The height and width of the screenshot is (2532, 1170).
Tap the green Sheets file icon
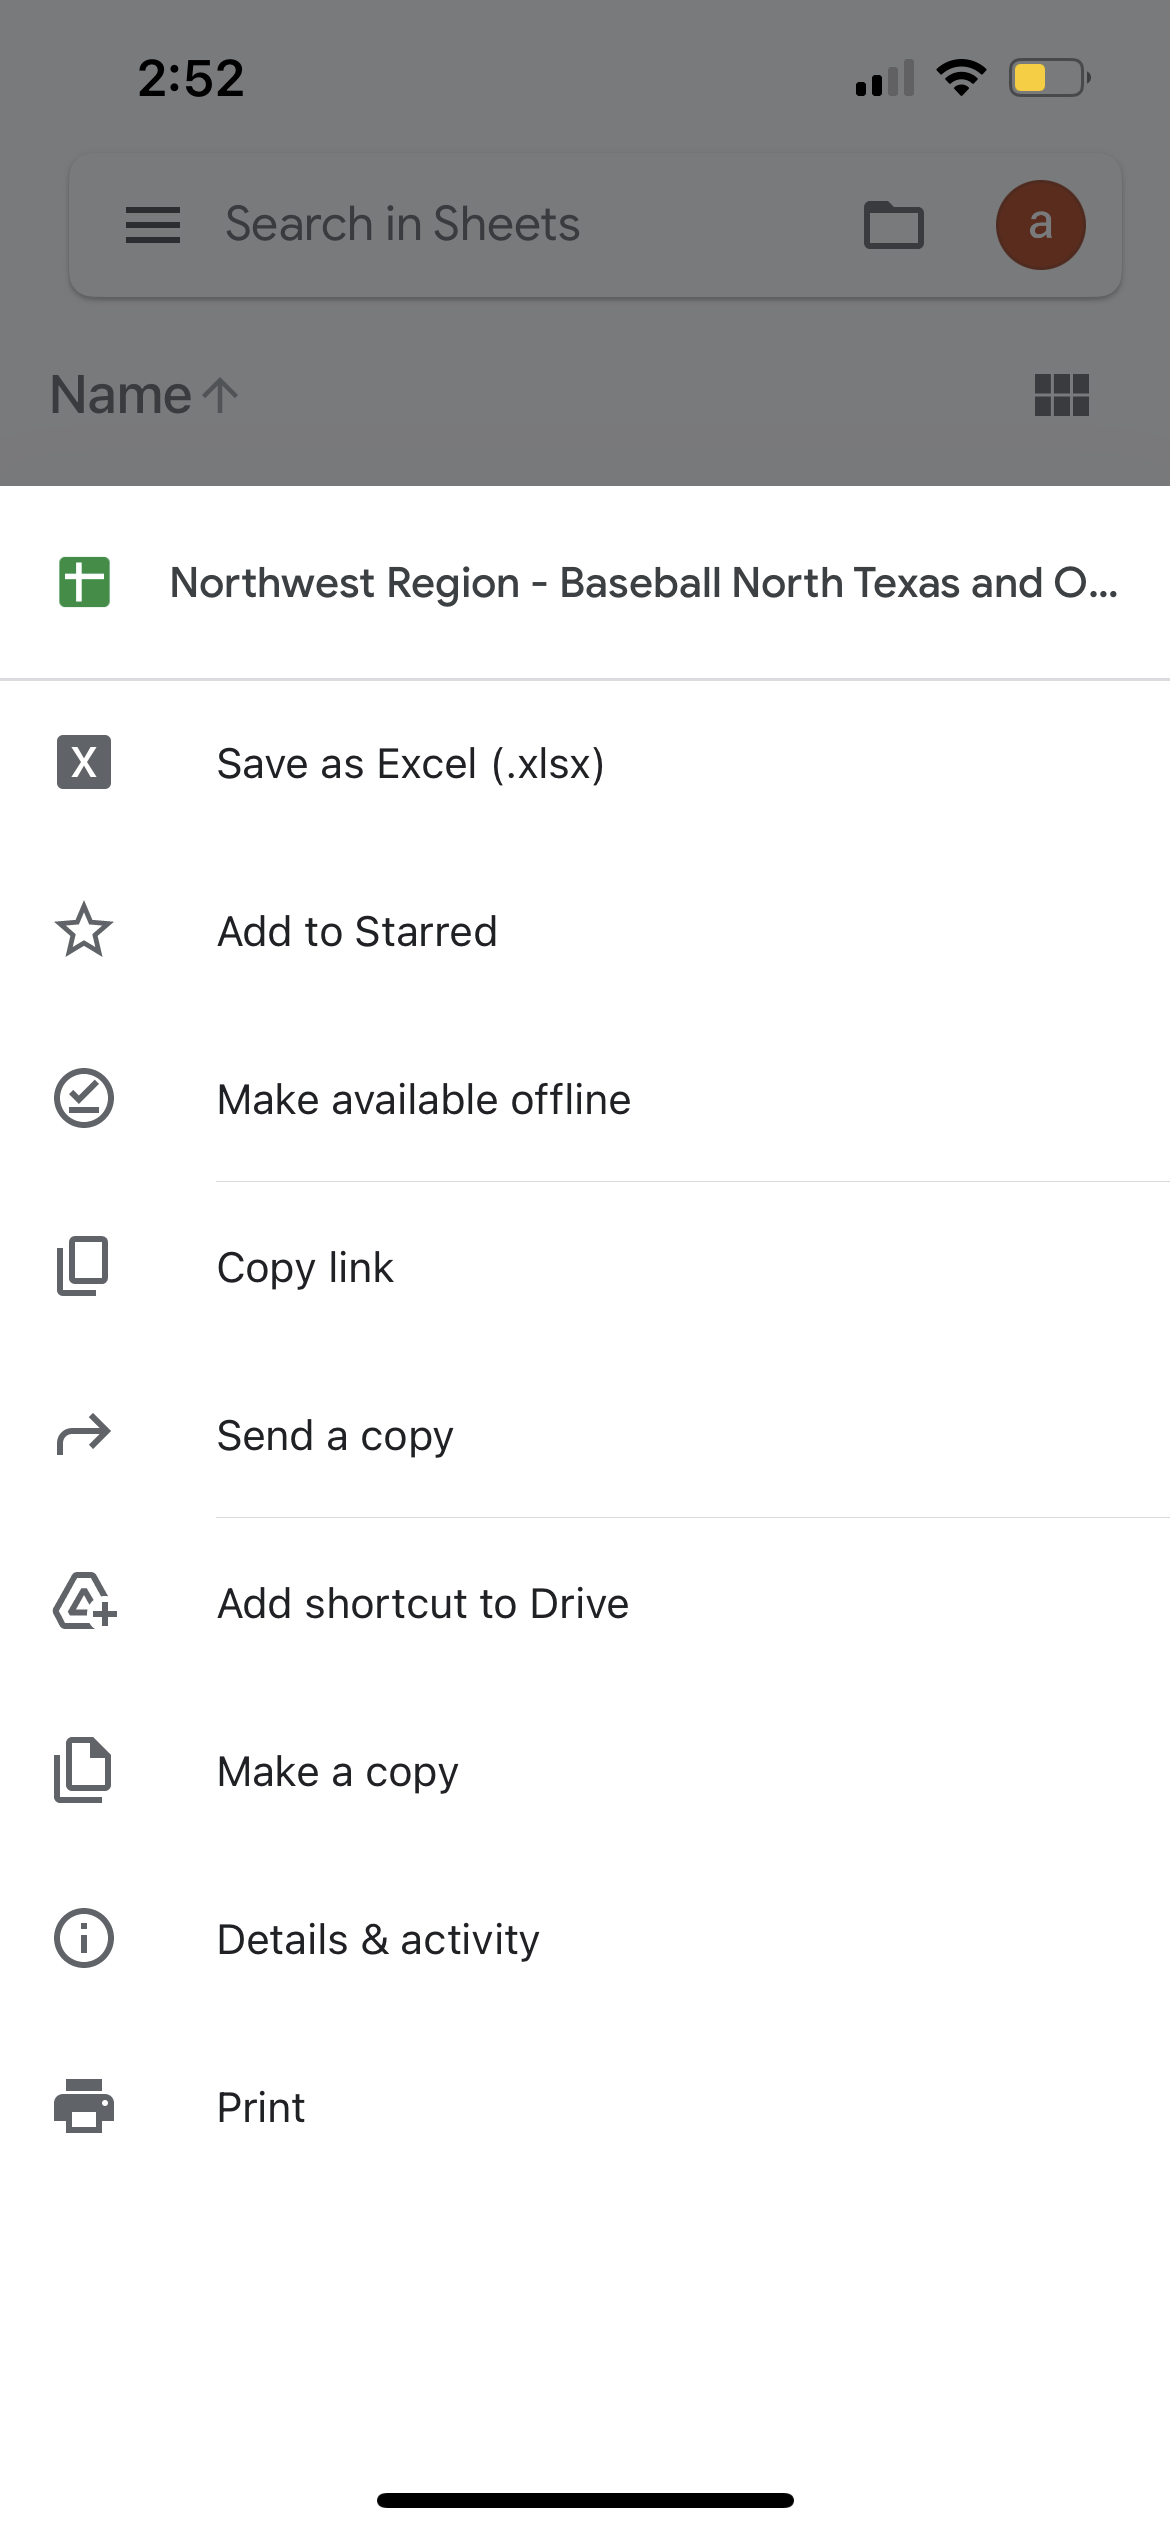click(84, 582)
